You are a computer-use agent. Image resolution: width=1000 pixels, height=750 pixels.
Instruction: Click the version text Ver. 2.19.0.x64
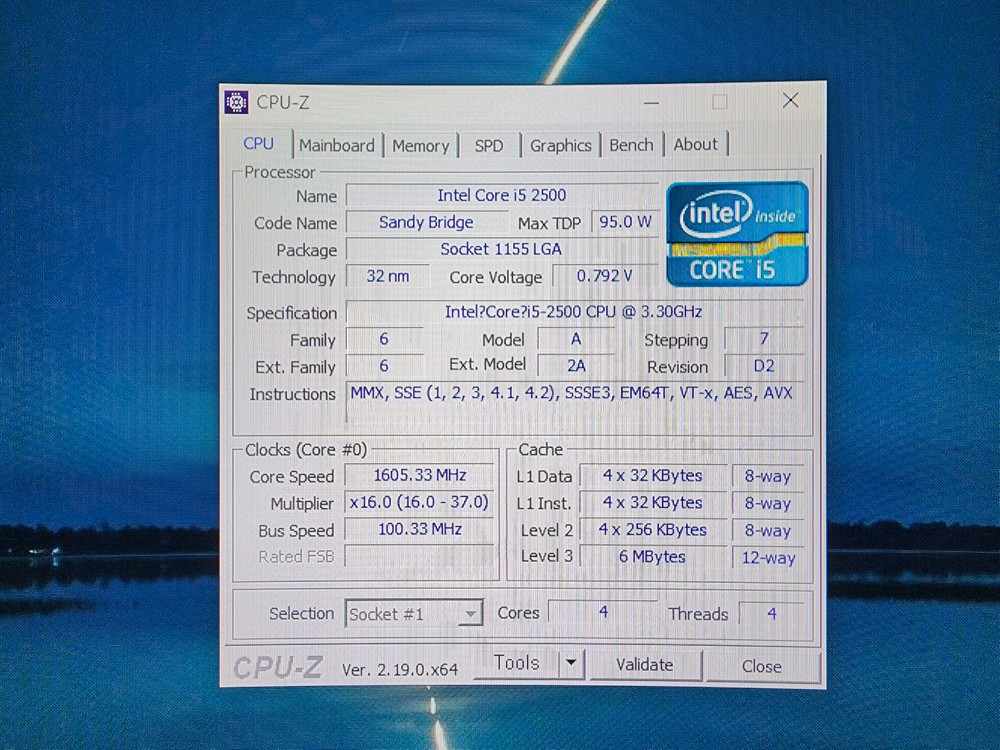400,670
